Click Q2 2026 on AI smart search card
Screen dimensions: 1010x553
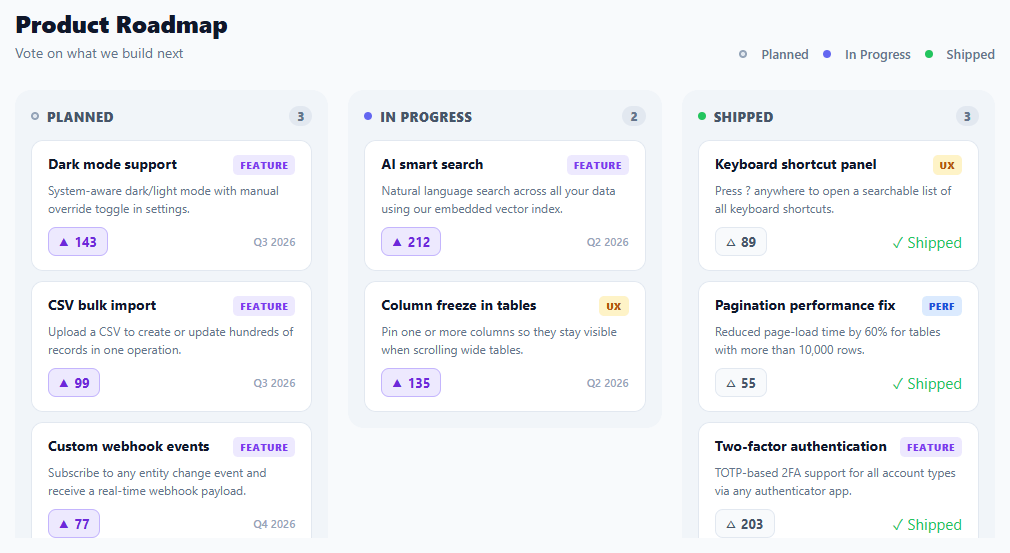click(x=607, y=242)
